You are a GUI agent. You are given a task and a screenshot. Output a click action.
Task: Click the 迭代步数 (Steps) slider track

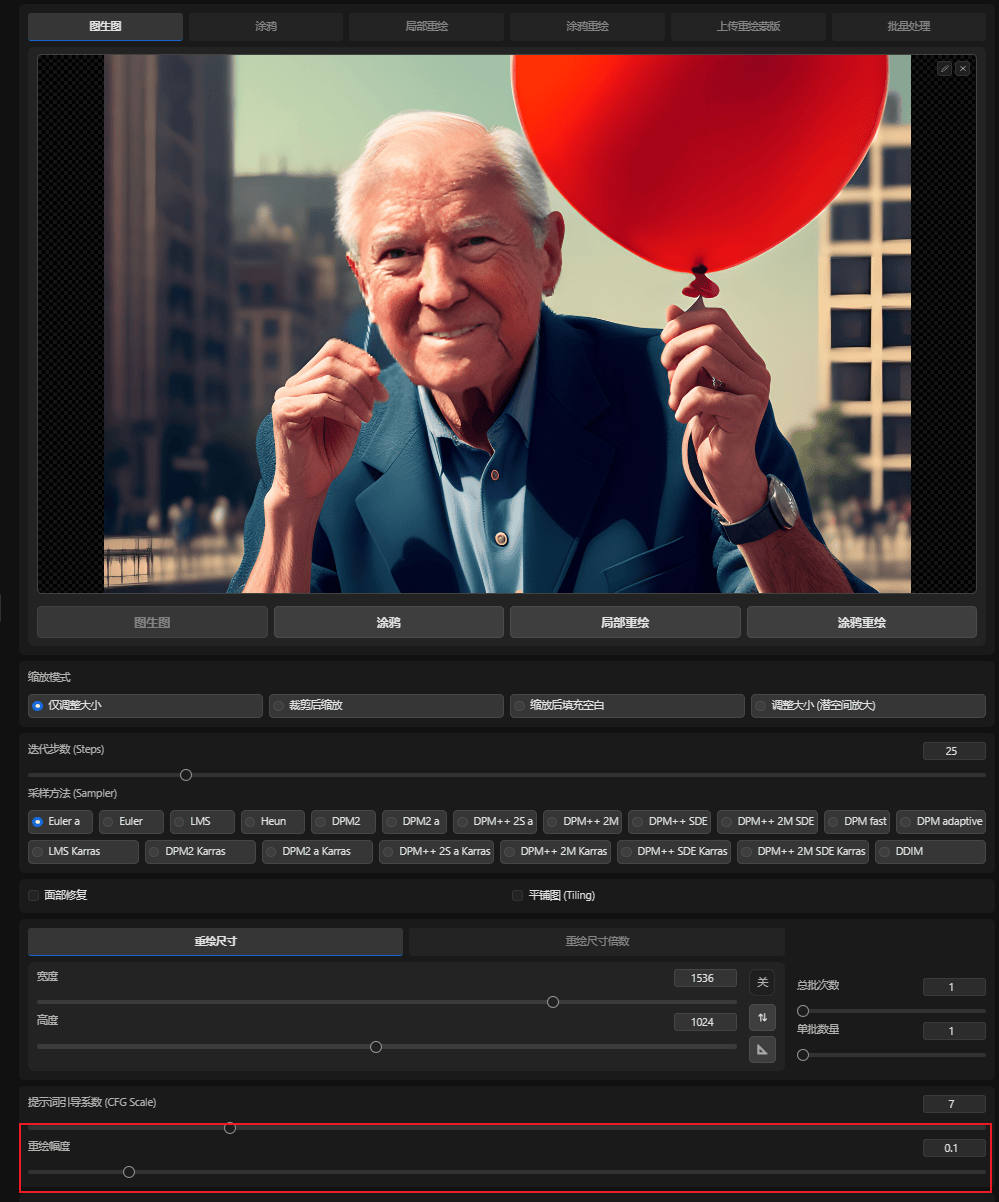click(x=506, y=775)
